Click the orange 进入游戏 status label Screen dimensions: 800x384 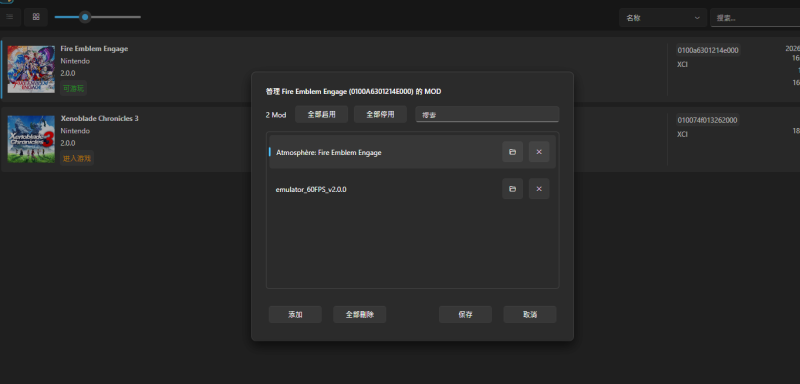pyautogui.click(x=77, y=158)
